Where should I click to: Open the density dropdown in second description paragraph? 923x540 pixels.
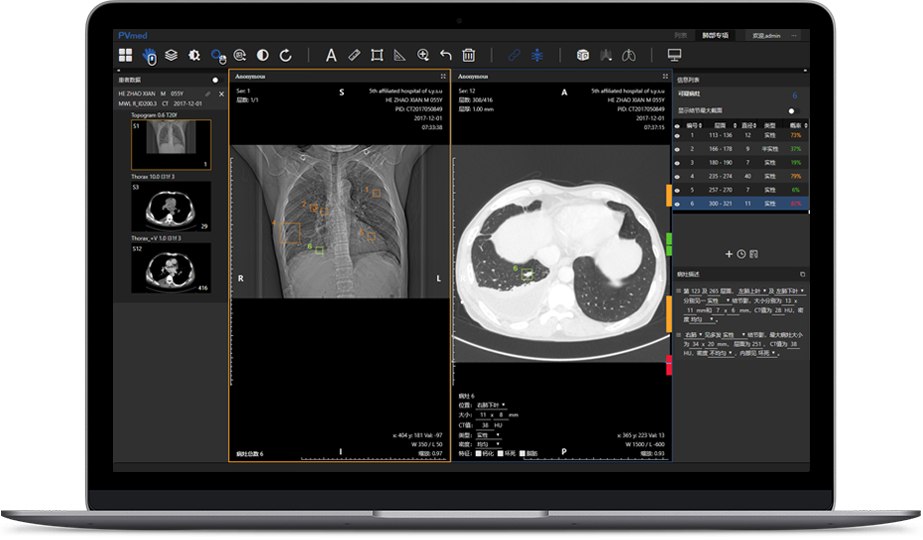tap(721, 353)
